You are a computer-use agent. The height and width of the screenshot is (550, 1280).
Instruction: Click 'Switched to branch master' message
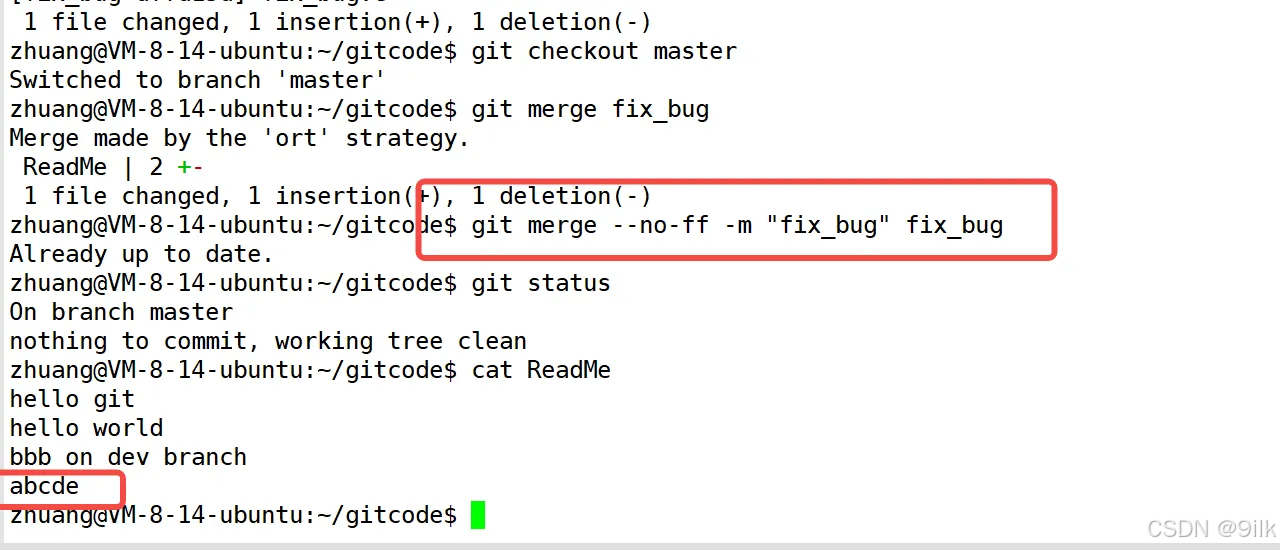[x=198, y=80]
